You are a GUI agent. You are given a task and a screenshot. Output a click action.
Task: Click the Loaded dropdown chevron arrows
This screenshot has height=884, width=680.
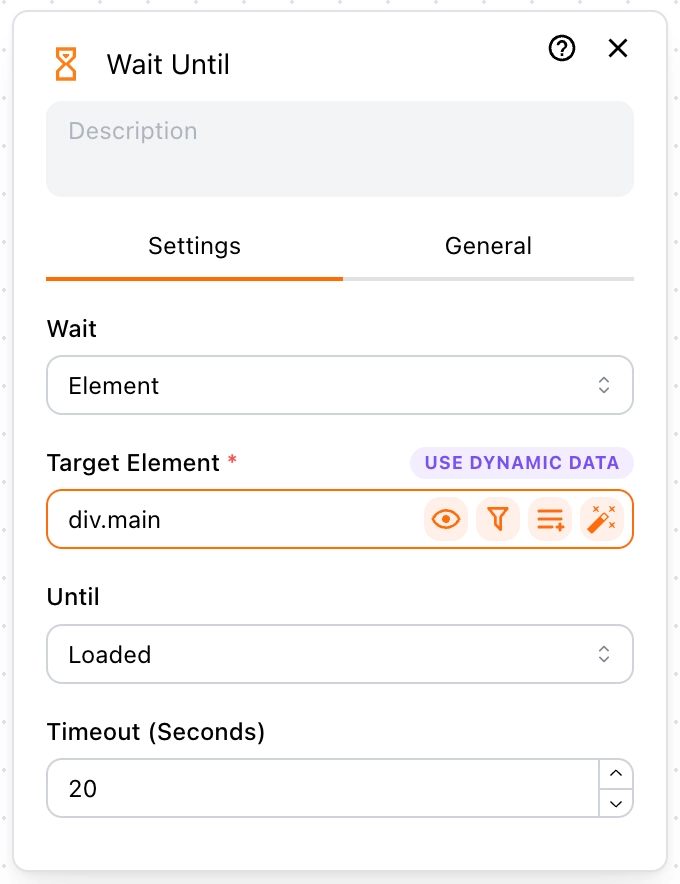[604, 654]
